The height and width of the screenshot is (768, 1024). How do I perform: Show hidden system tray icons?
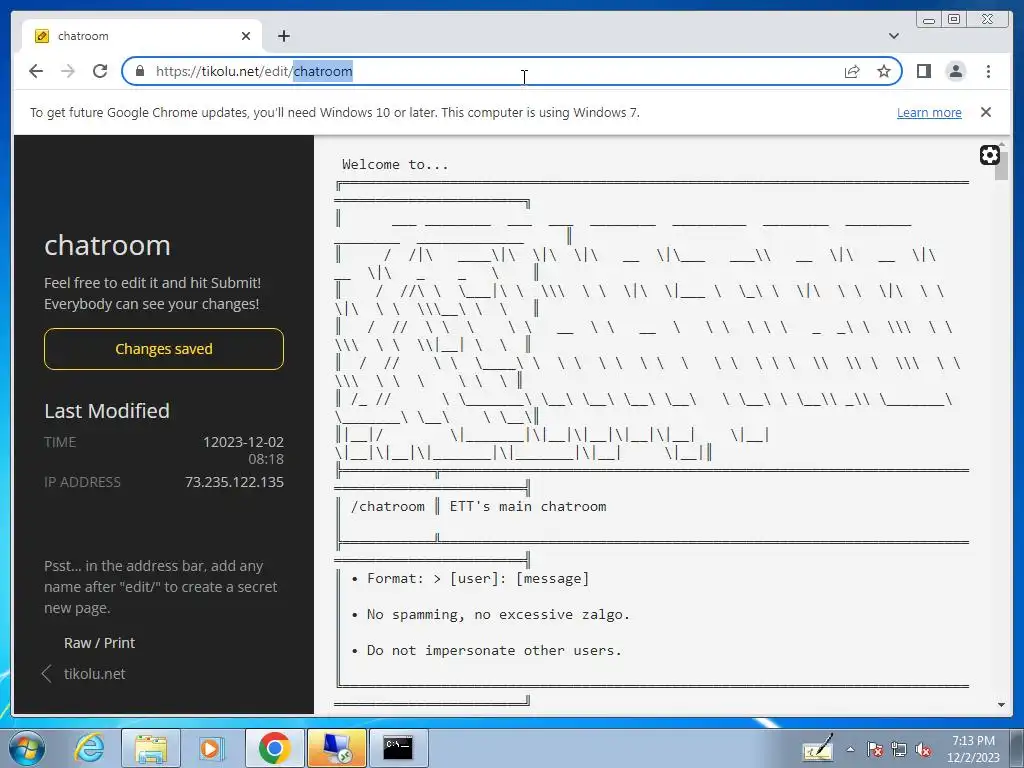pos(850,749)
